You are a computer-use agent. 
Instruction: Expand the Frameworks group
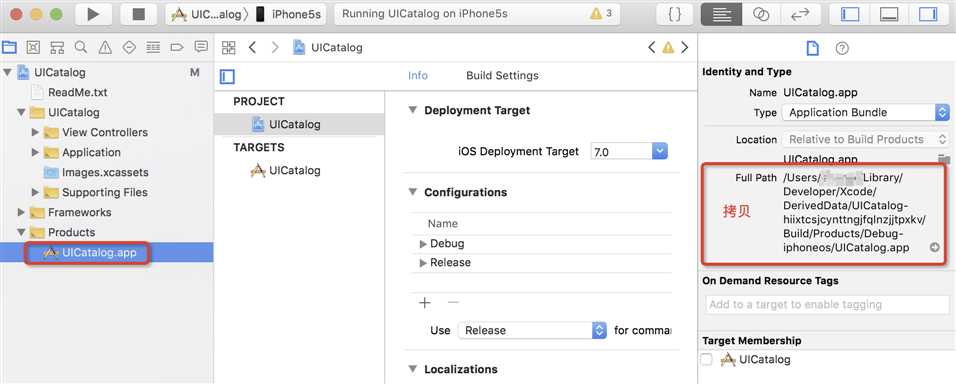pyautogui.click(x=21, y=213)
